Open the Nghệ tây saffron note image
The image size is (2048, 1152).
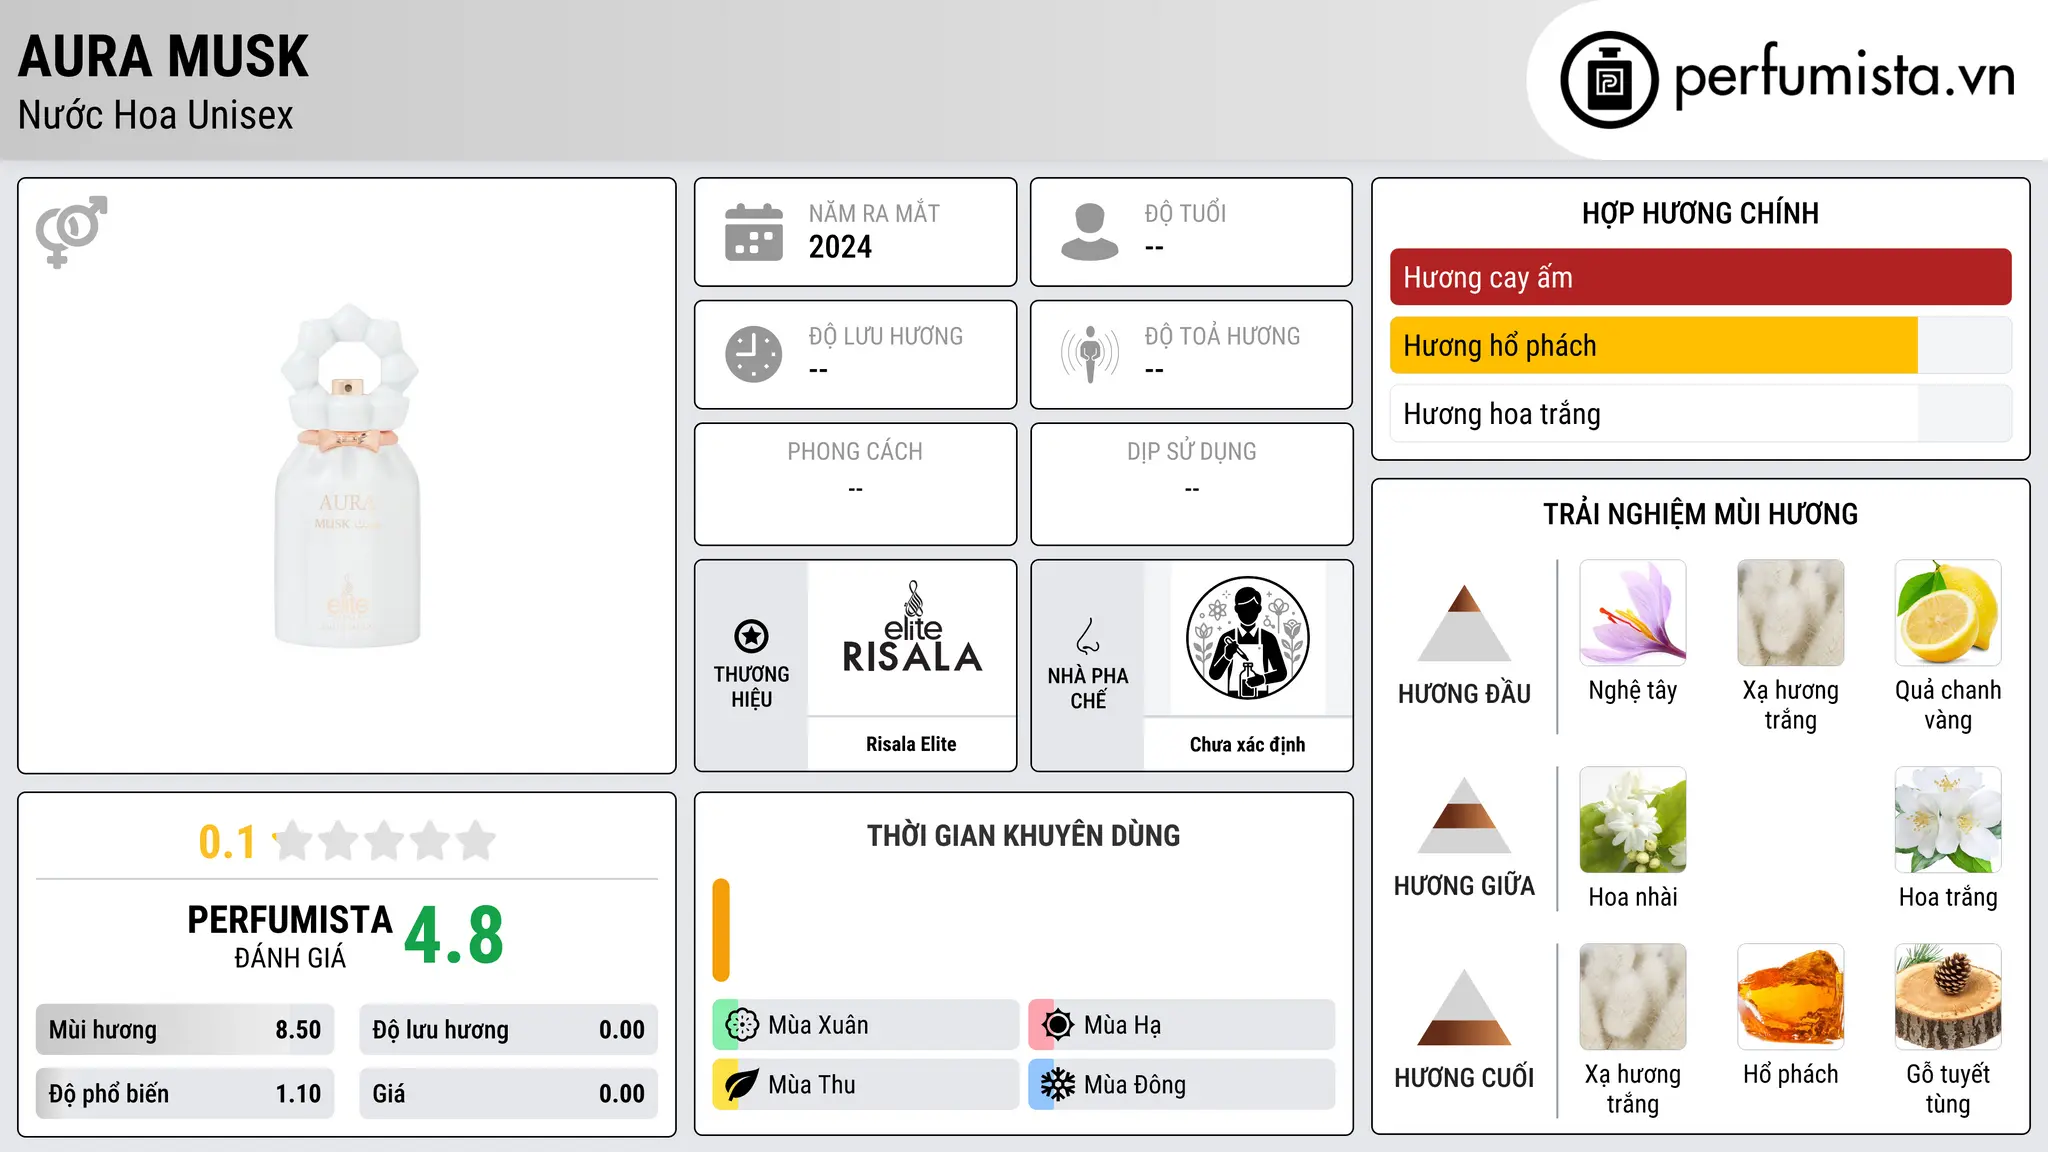point(1633,613)
